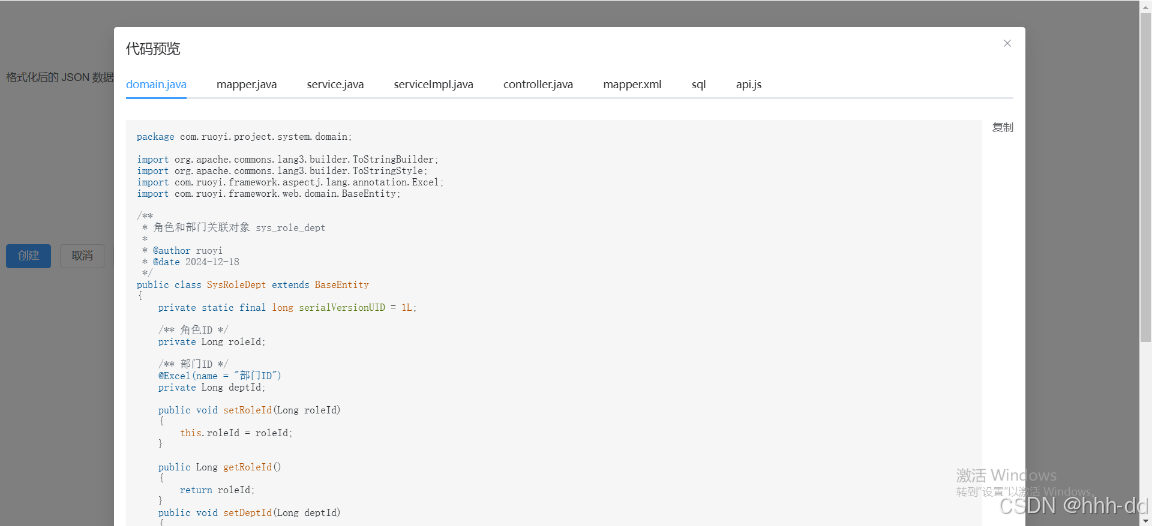
Task: Click the @Excel(name = "部门ID") annotation line
Action: click(x=220, y=375)
